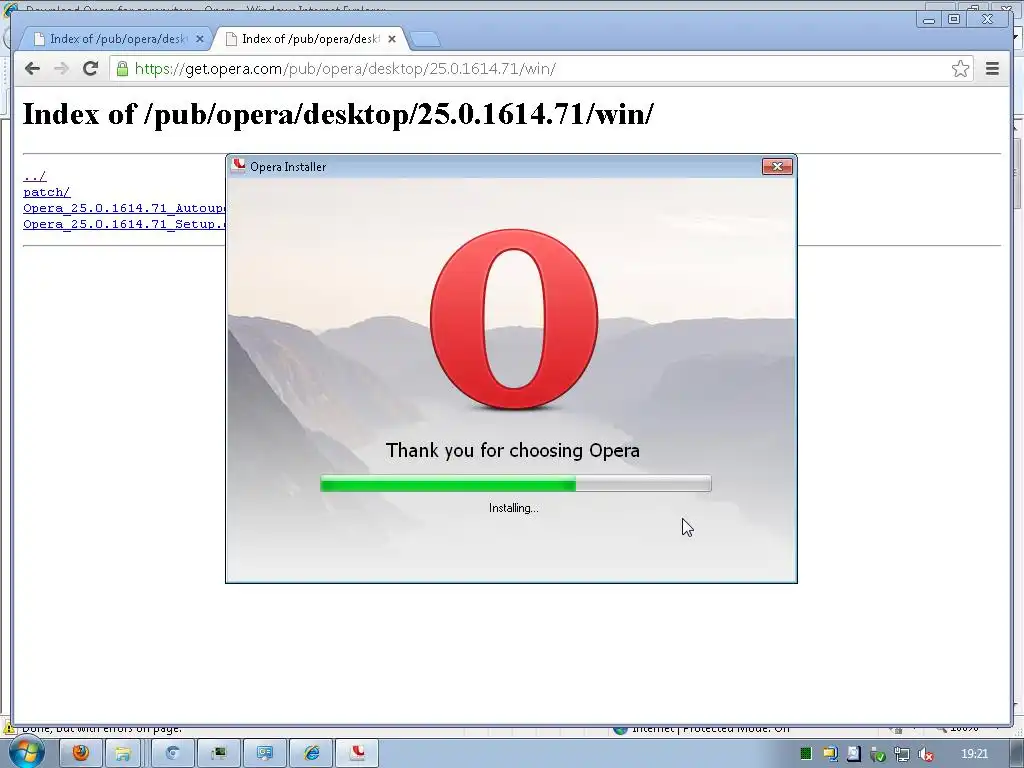Open the patch/ directory link
Screen dimensions: 1024x768
(x=46, y=192)
